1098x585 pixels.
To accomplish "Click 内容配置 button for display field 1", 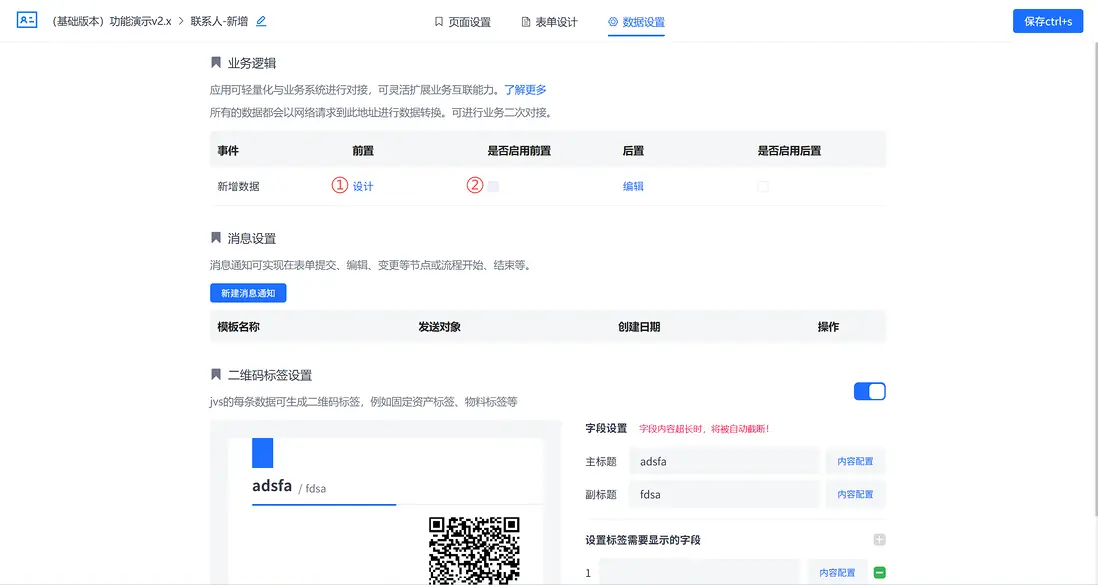I will coord(837,572).
